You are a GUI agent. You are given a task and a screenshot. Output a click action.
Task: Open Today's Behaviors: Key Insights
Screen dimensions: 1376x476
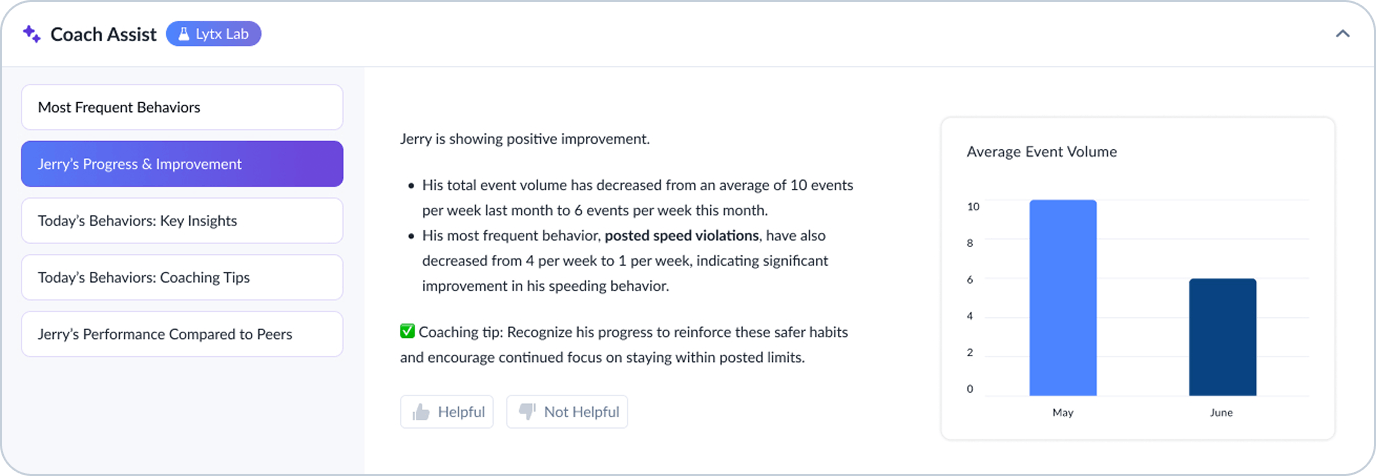pyautogui.click(x=182, y=221)
